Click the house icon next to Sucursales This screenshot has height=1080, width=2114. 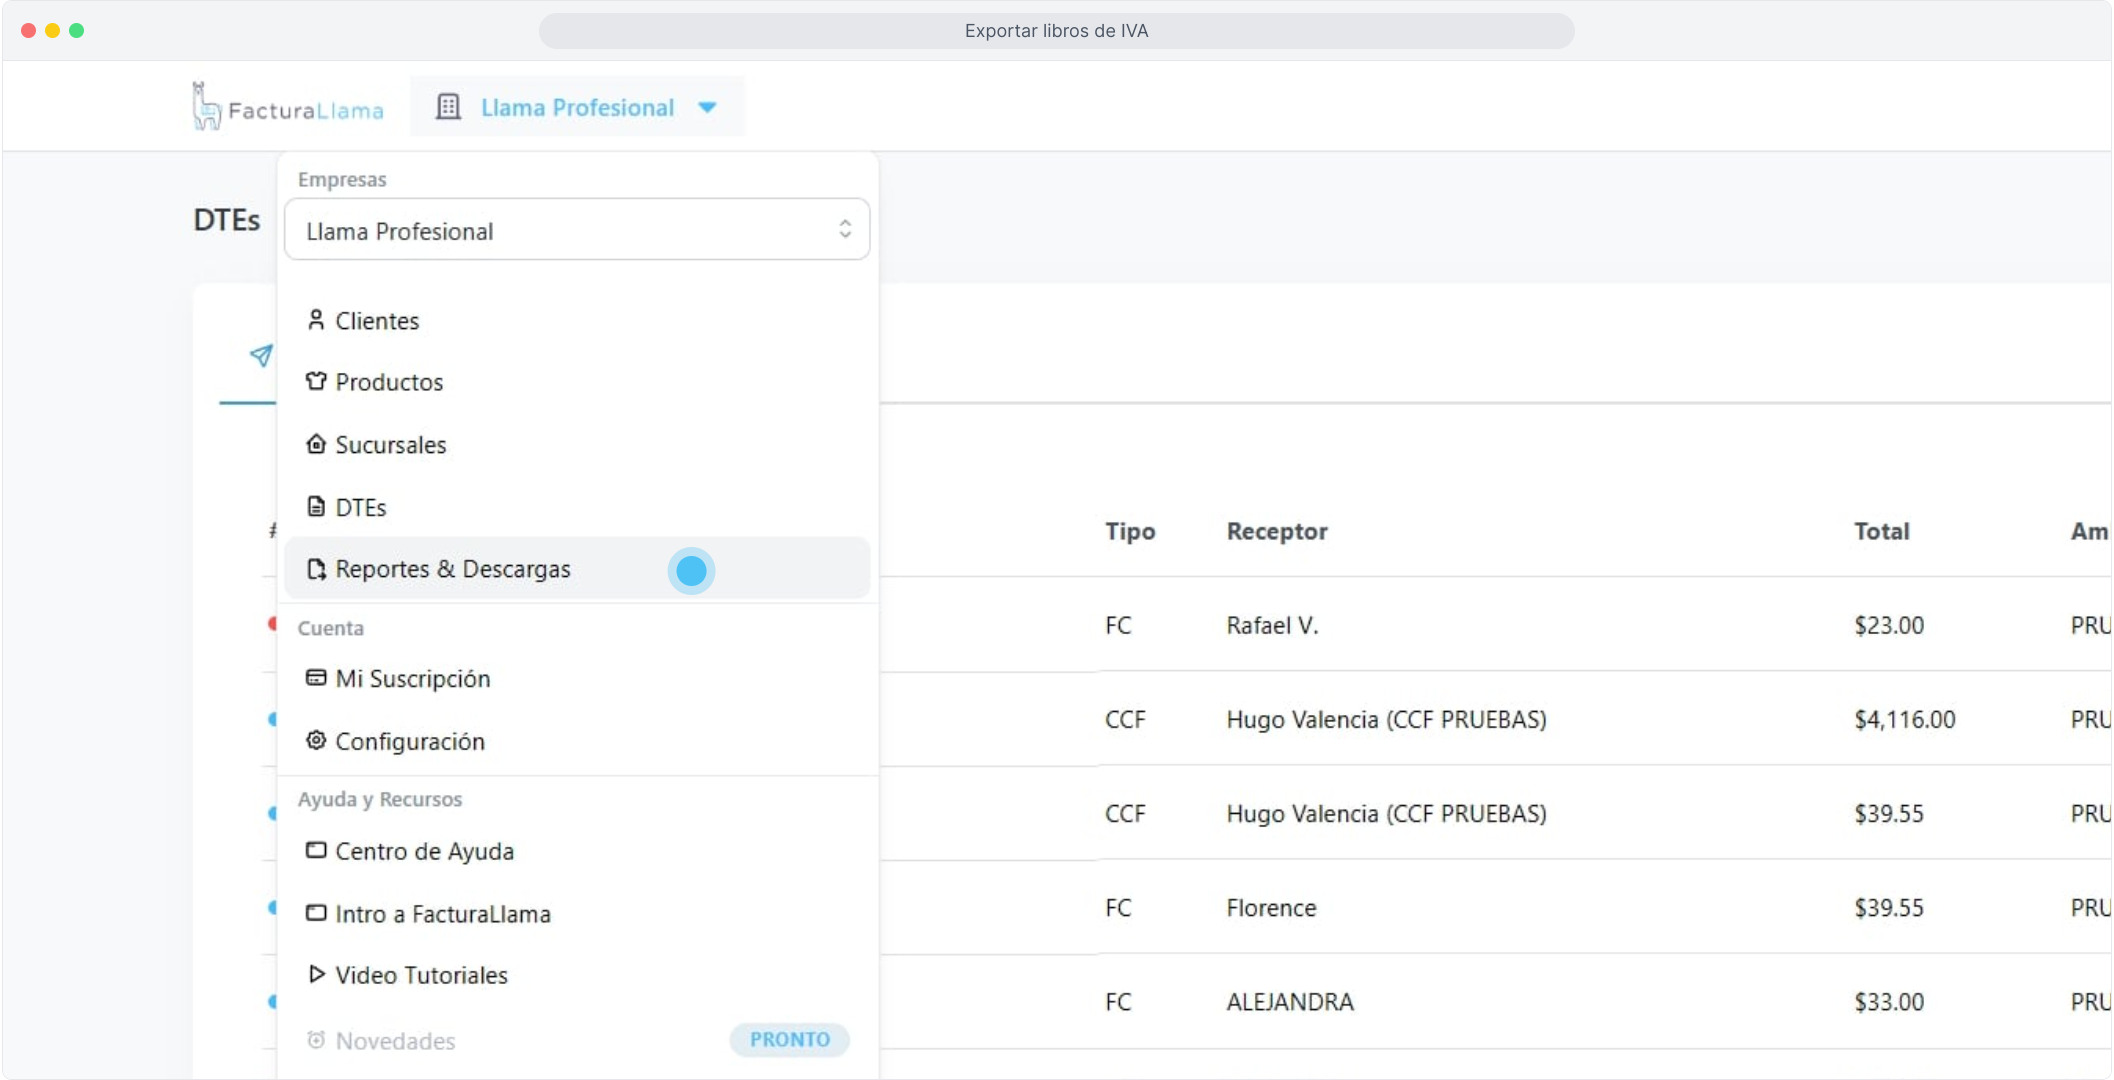[316, 444]
